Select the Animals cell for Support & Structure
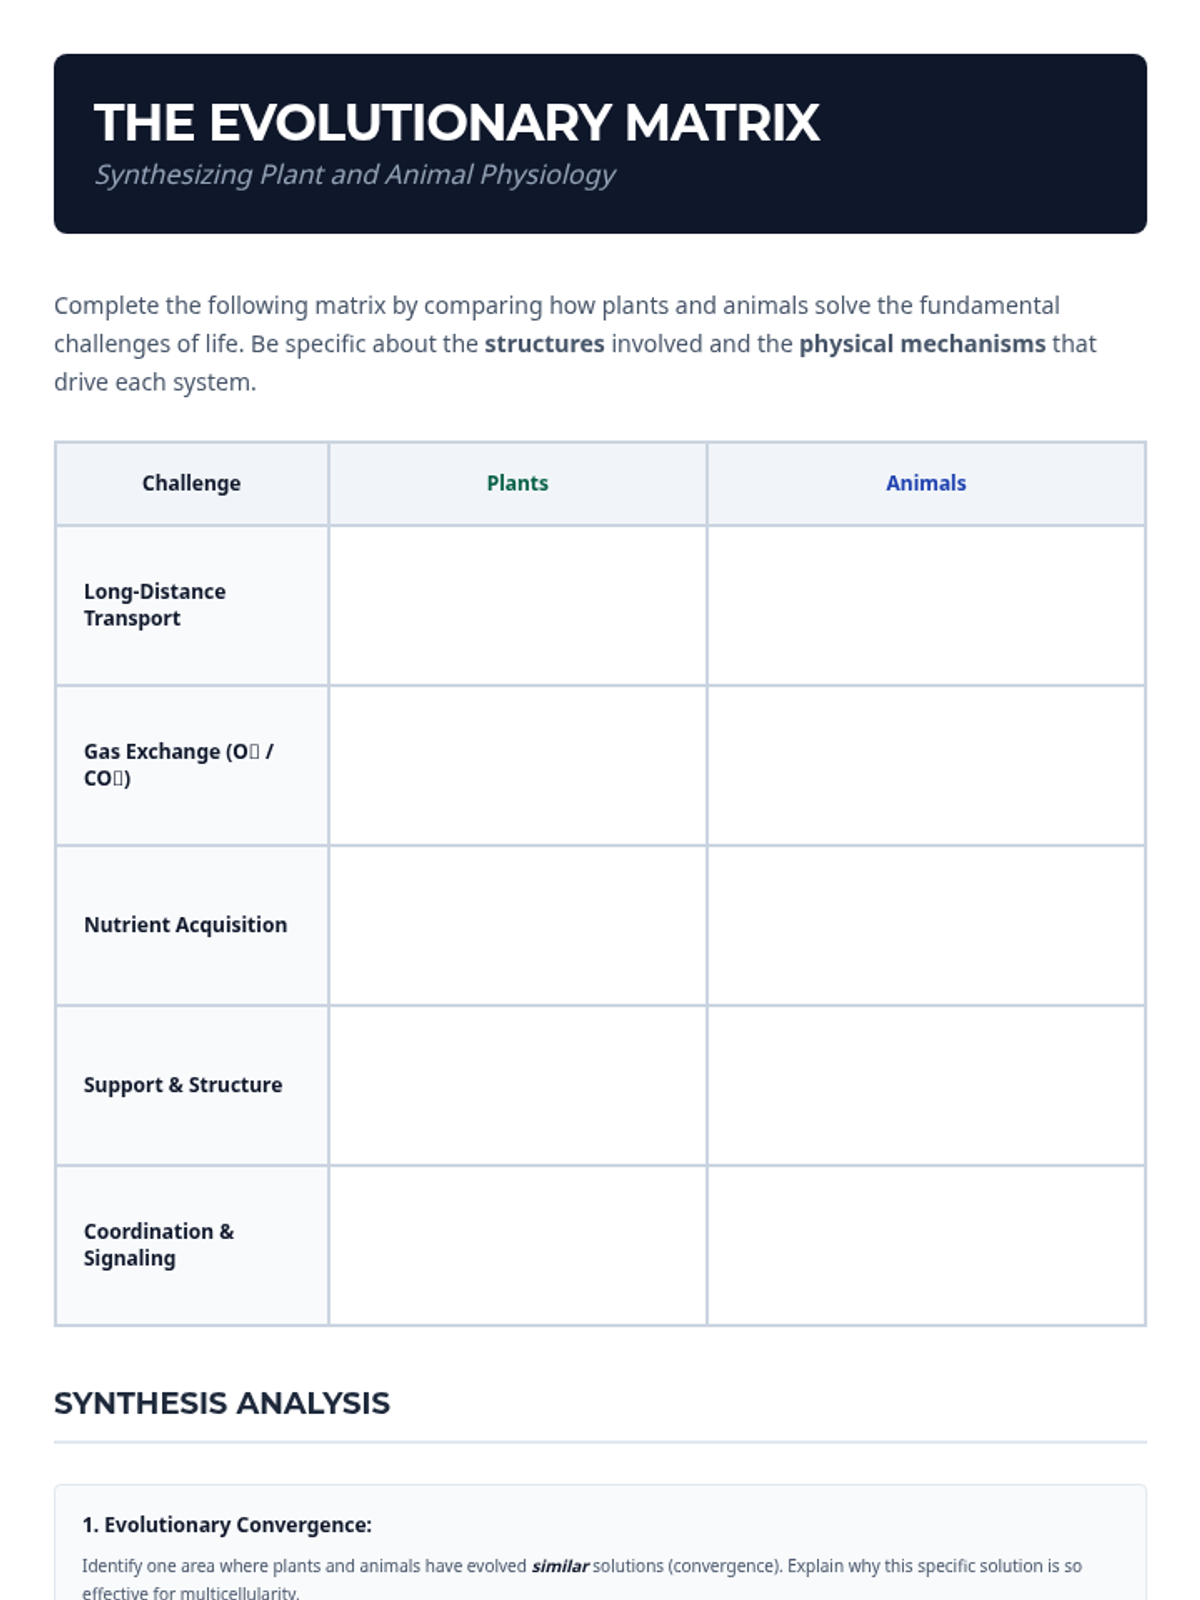This screenshot has width=1200, height=1600. click(925, 1085)
